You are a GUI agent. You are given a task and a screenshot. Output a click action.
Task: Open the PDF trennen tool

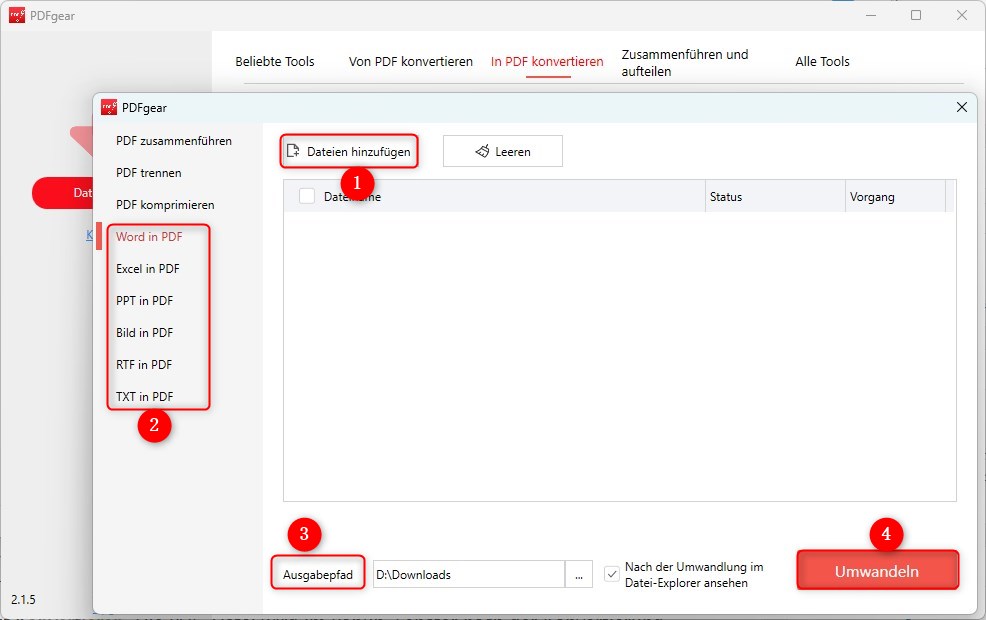[150, 173]
